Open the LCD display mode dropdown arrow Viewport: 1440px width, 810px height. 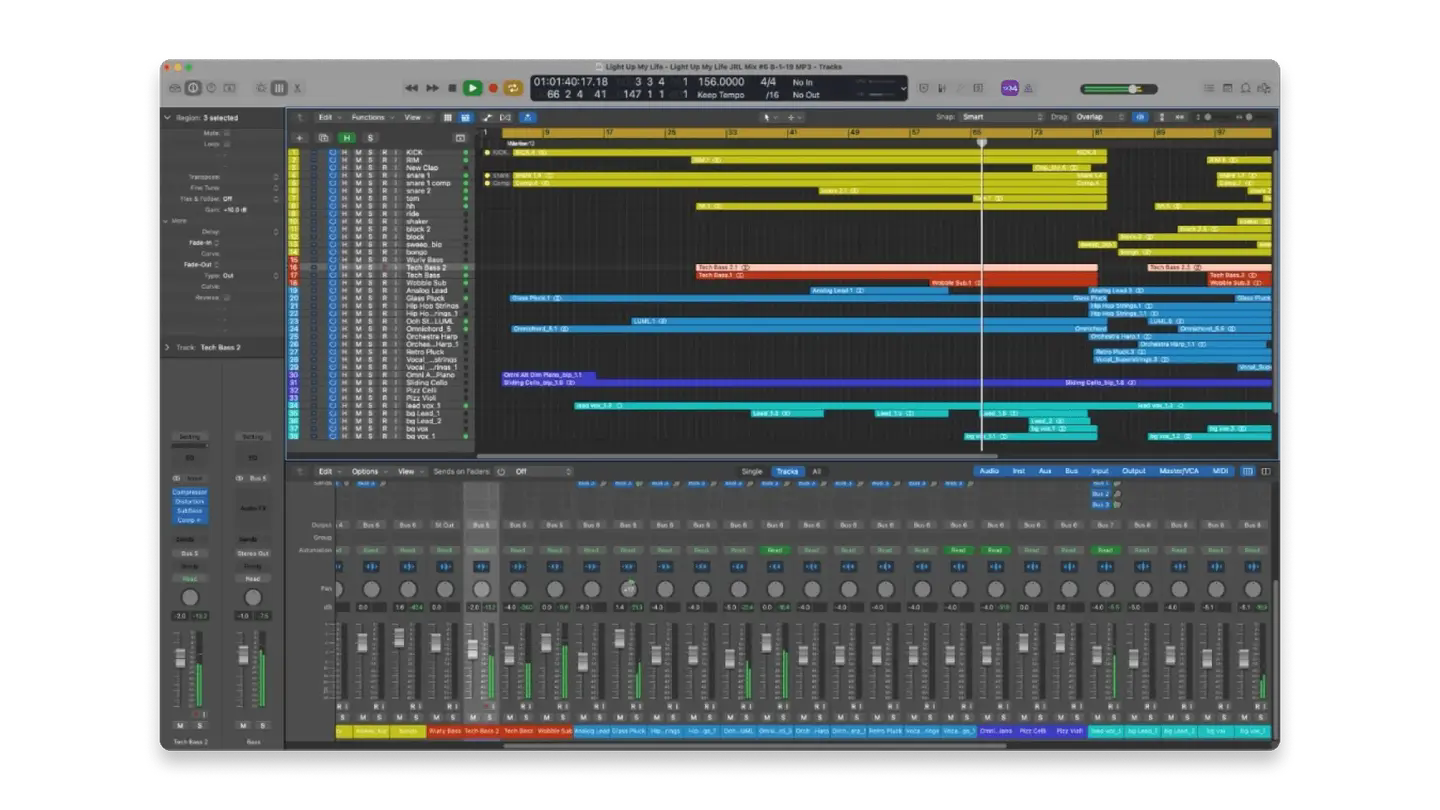(x=903, y=88)
